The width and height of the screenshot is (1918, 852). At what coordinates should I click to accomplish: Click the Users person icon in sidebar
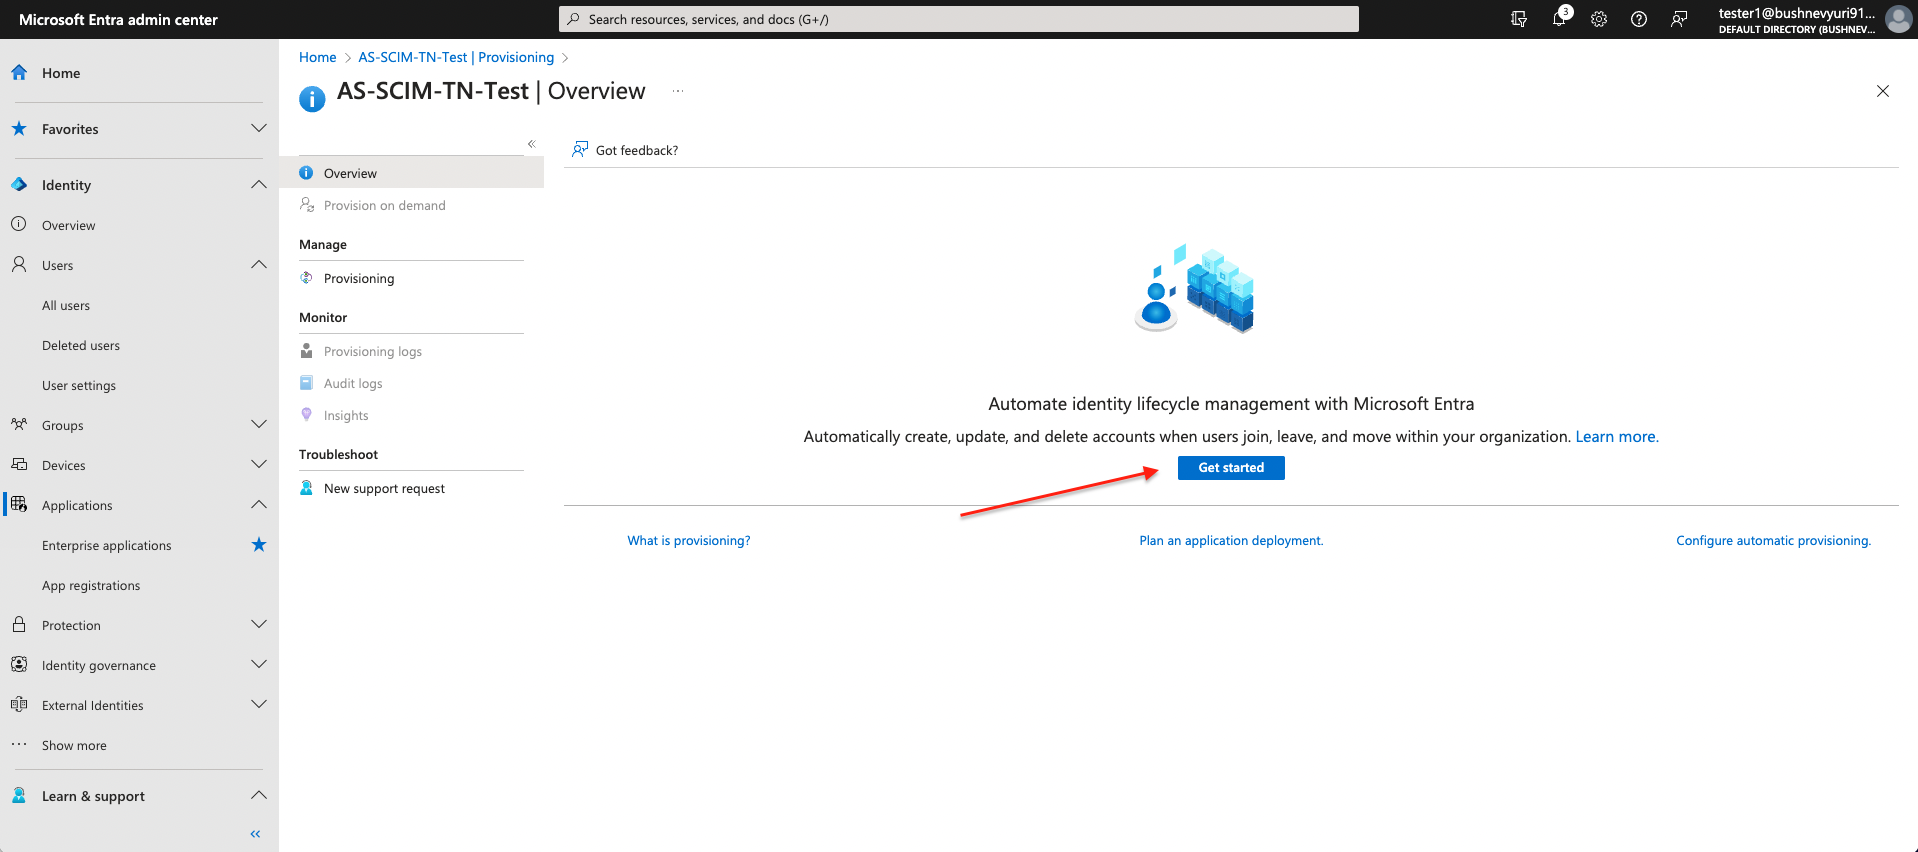coord(19,264)
